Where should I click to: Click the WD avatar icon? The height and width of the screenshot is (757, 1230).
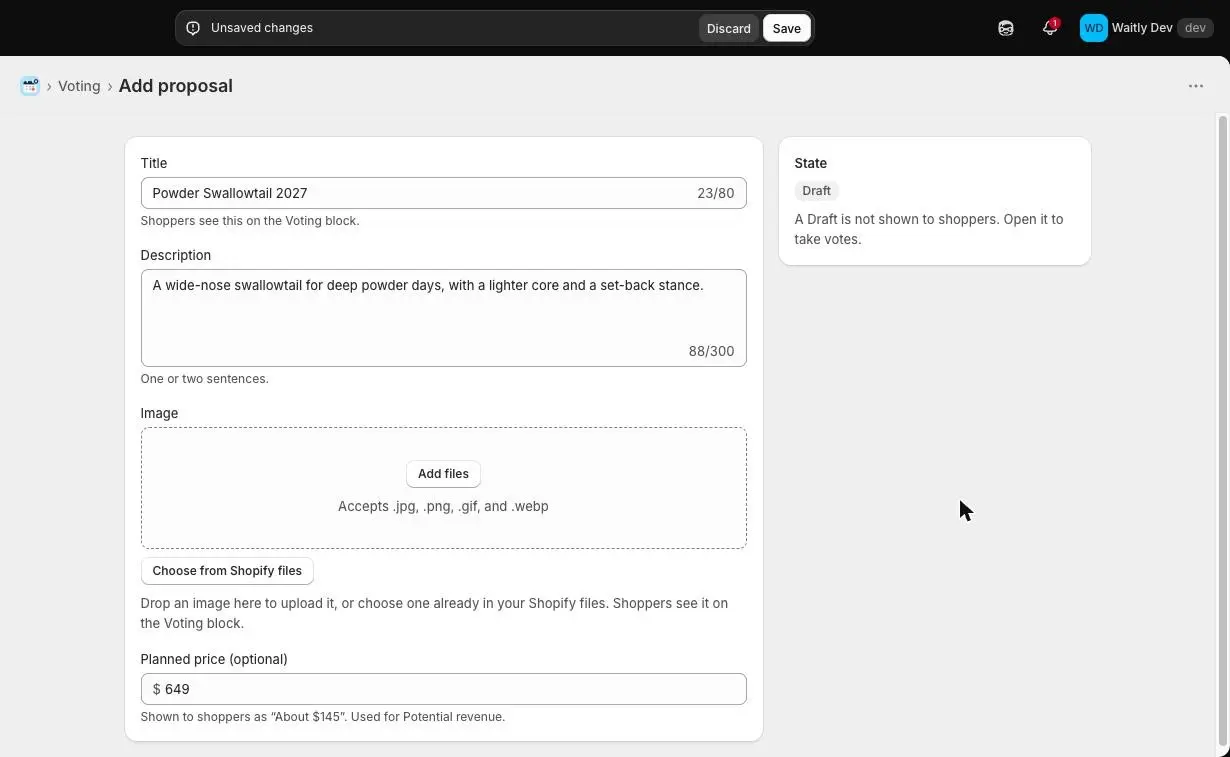point(1093,28)
